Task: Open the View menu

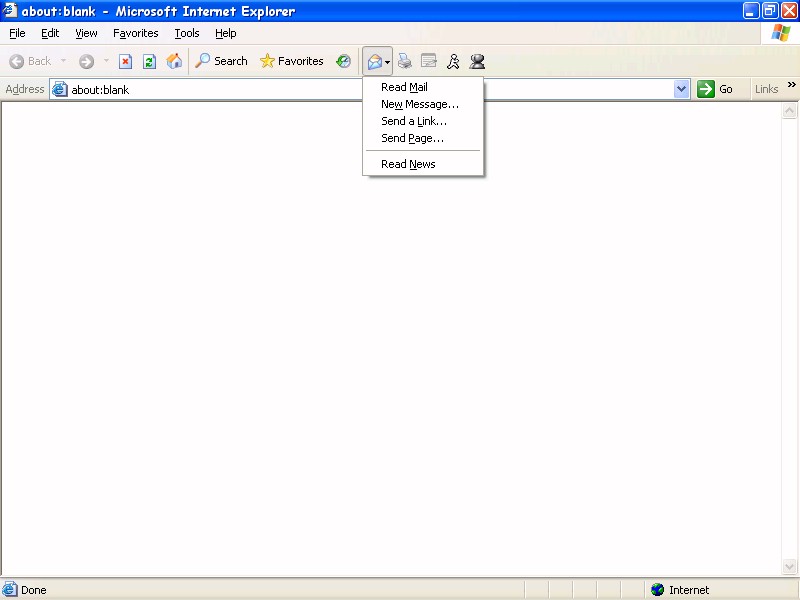Action: [x=86, y=33]
